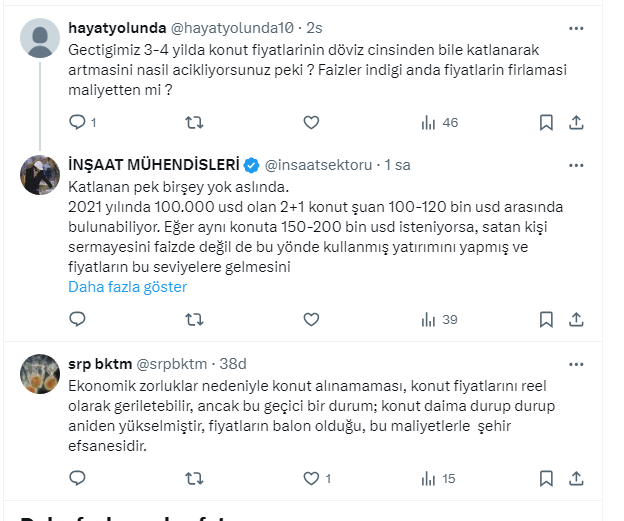Reply to srp bktm's tweet
This screenshot has width=624, height=521.
[78, 479]
